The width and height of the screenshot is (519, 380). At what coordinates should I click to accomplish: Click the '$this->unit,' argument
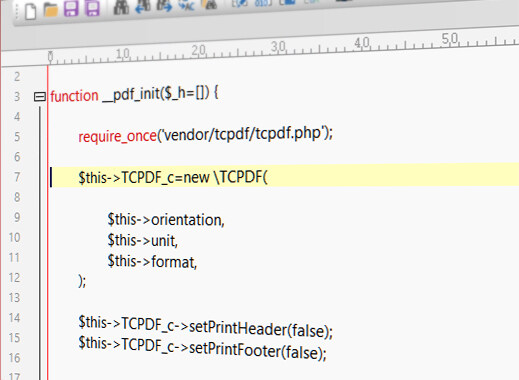click(x=143, y=240)
